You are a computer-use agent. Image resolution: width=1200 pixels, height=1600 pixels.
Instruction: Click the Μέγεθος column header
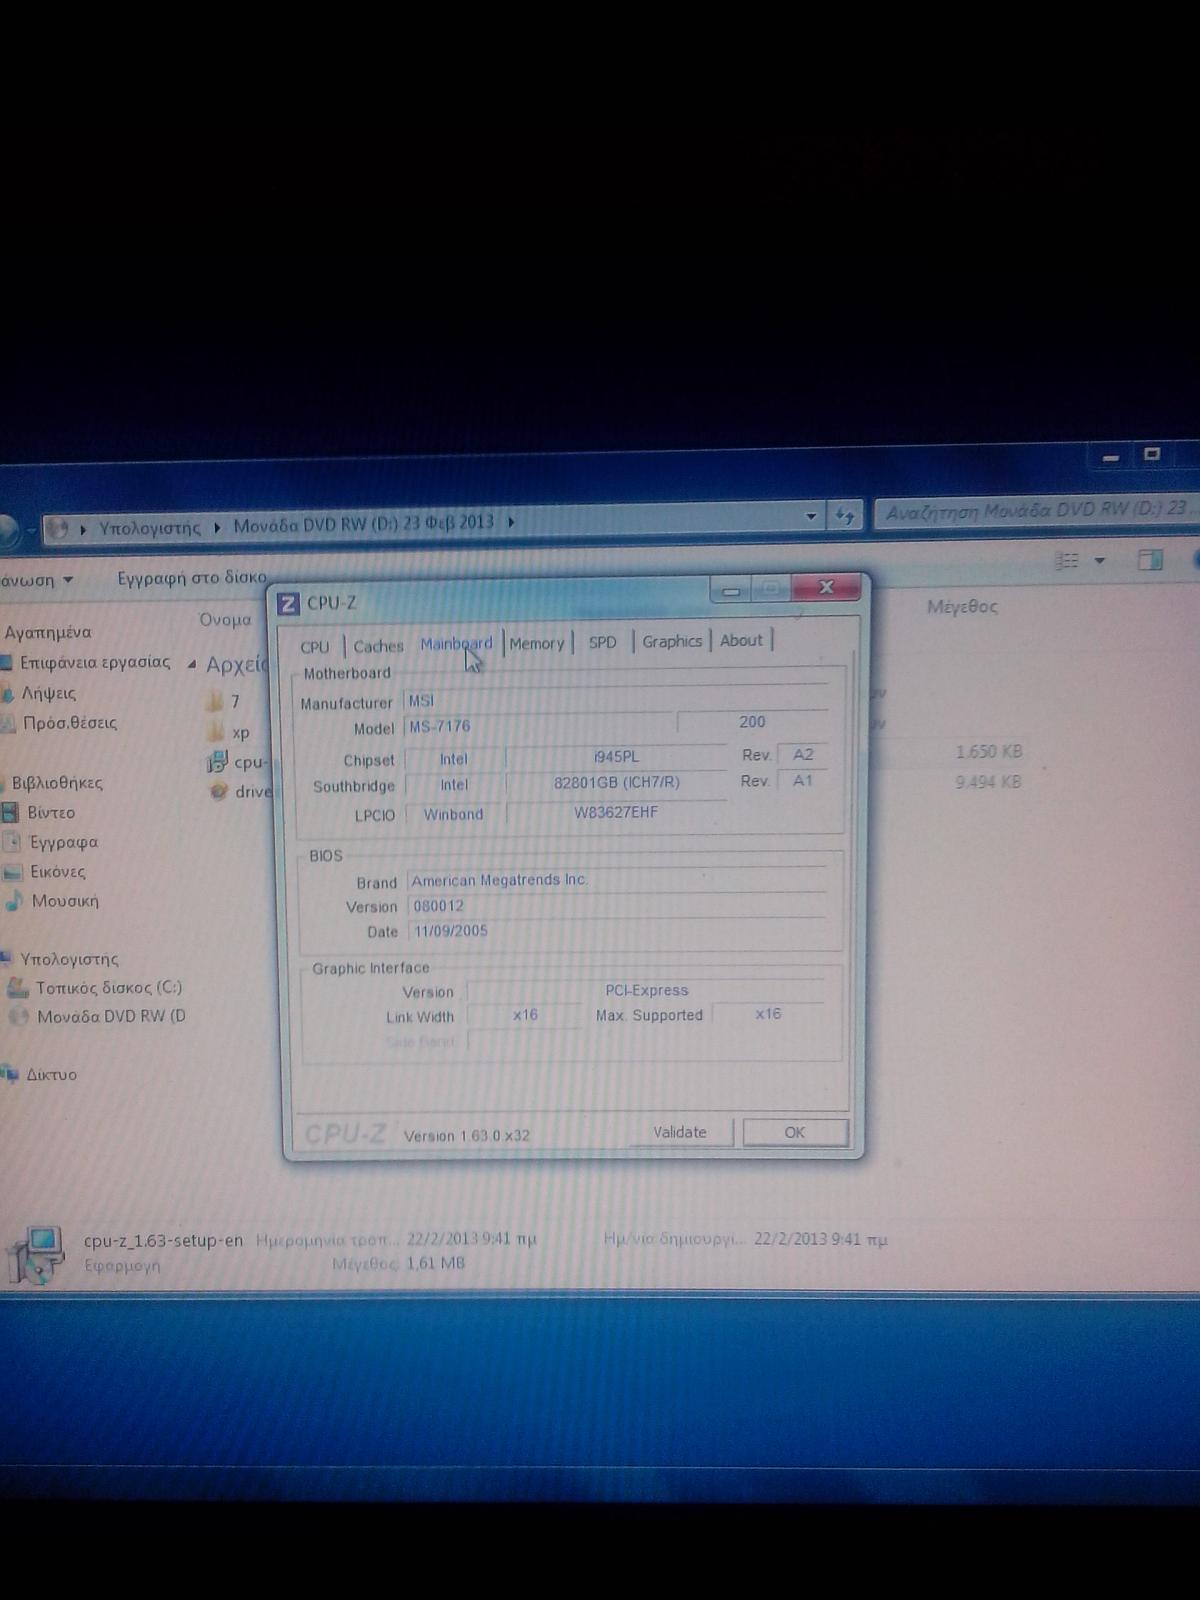click(962, 606)
